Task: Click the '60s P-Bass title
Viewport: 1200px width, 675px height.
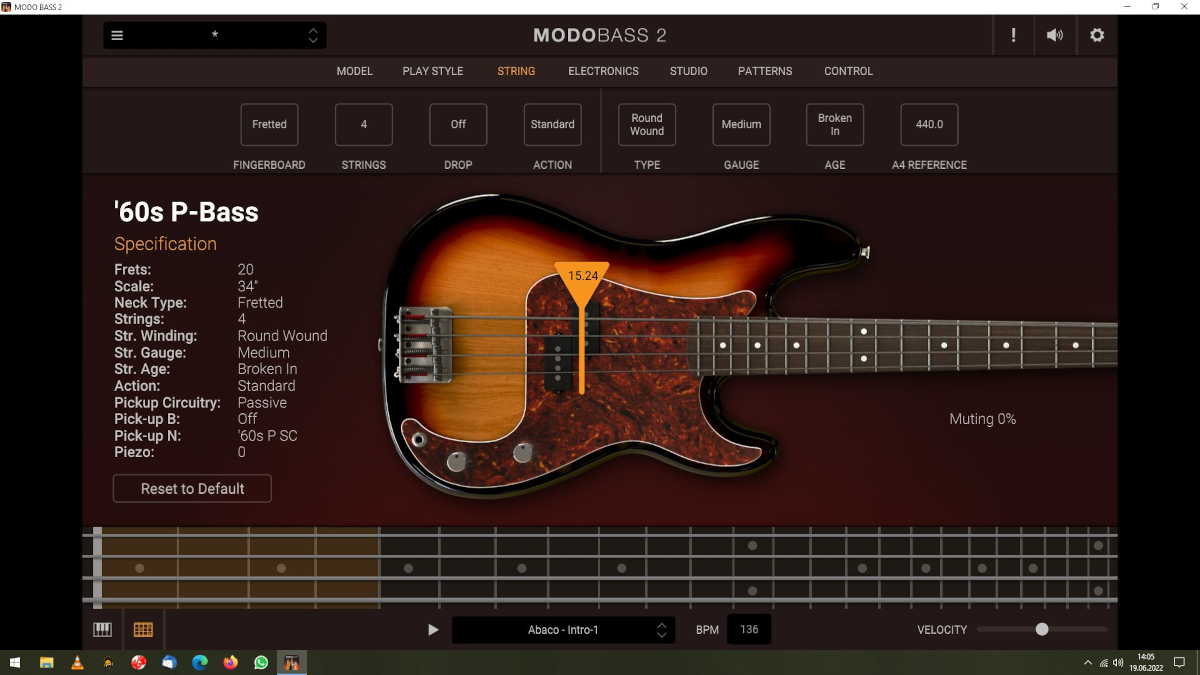Action: 187,212
